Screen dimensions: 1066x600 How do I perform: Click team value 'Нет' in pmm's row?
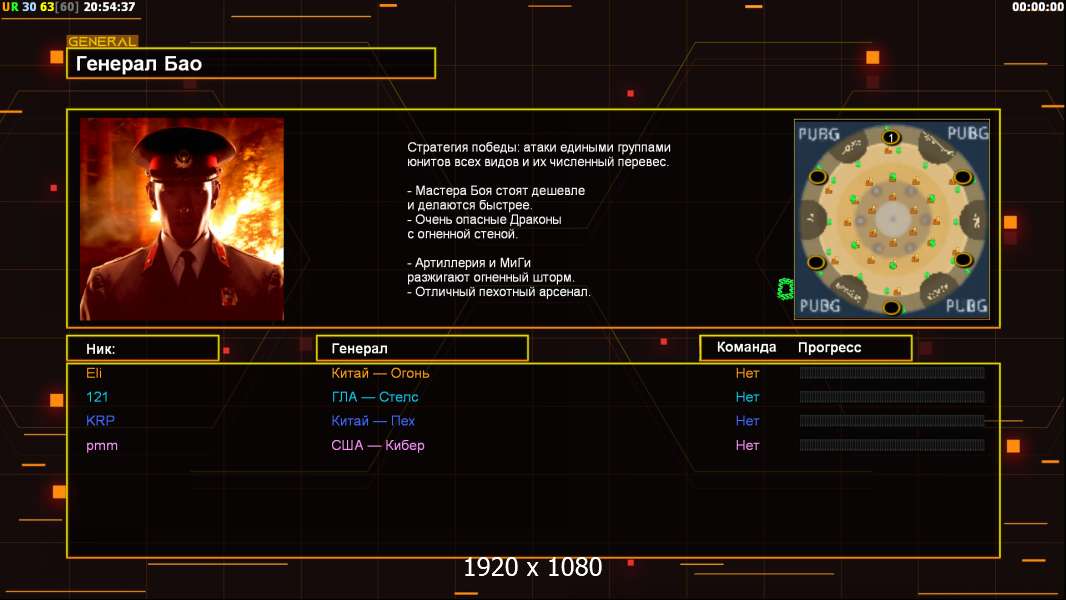[x=747, y=445]
